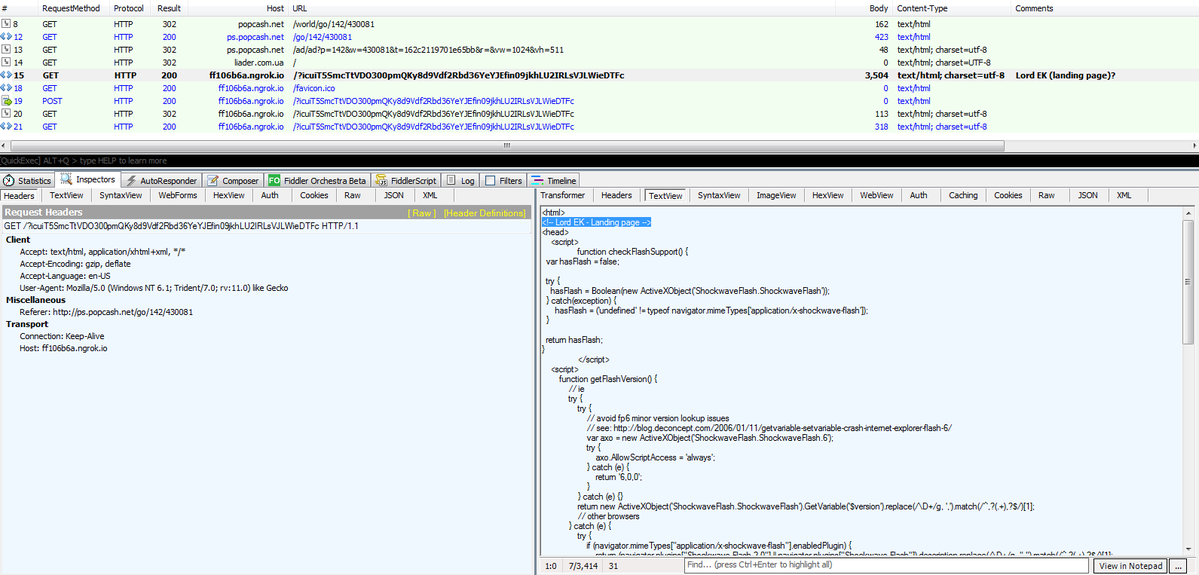Select the /world/go/142/430081 URL of session 8

click(x=333, y=24)
